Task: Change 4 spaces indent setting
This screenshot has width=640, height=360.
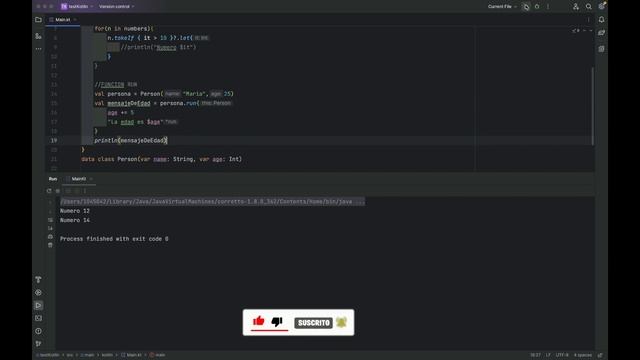Action: coord(582,355)
